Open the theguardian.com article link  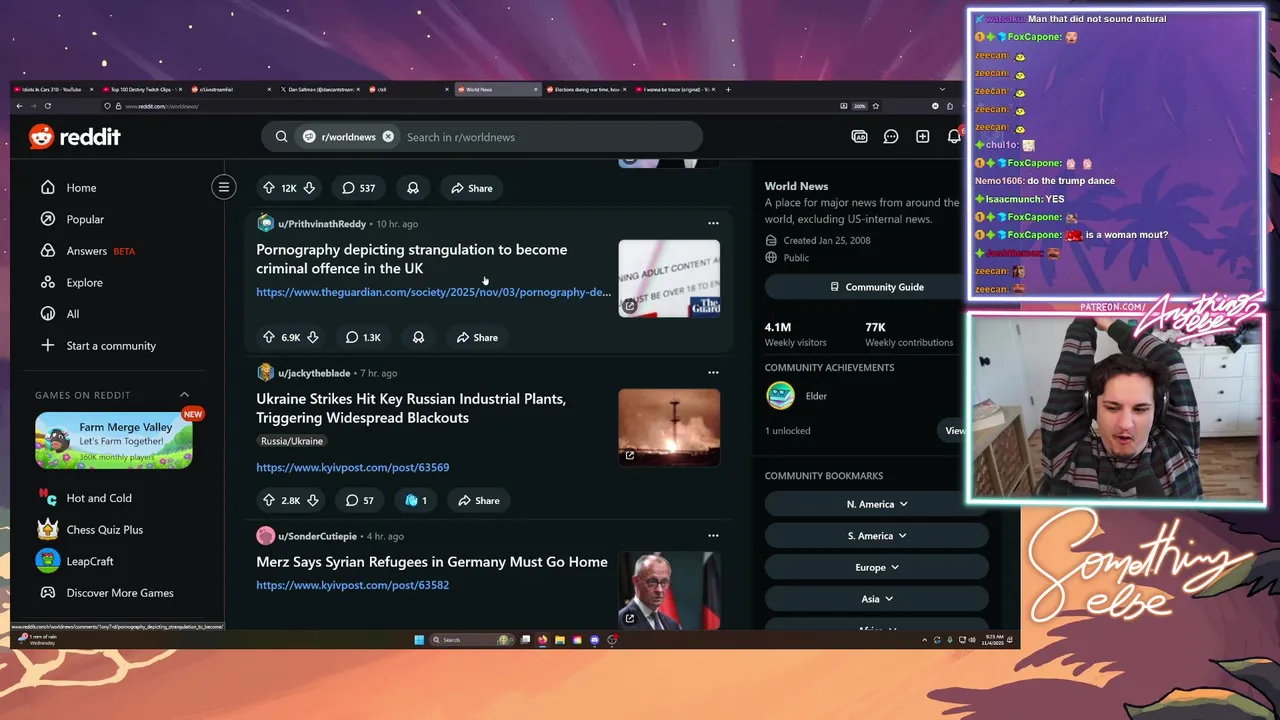pyautogui.click(x=433, y=292)
